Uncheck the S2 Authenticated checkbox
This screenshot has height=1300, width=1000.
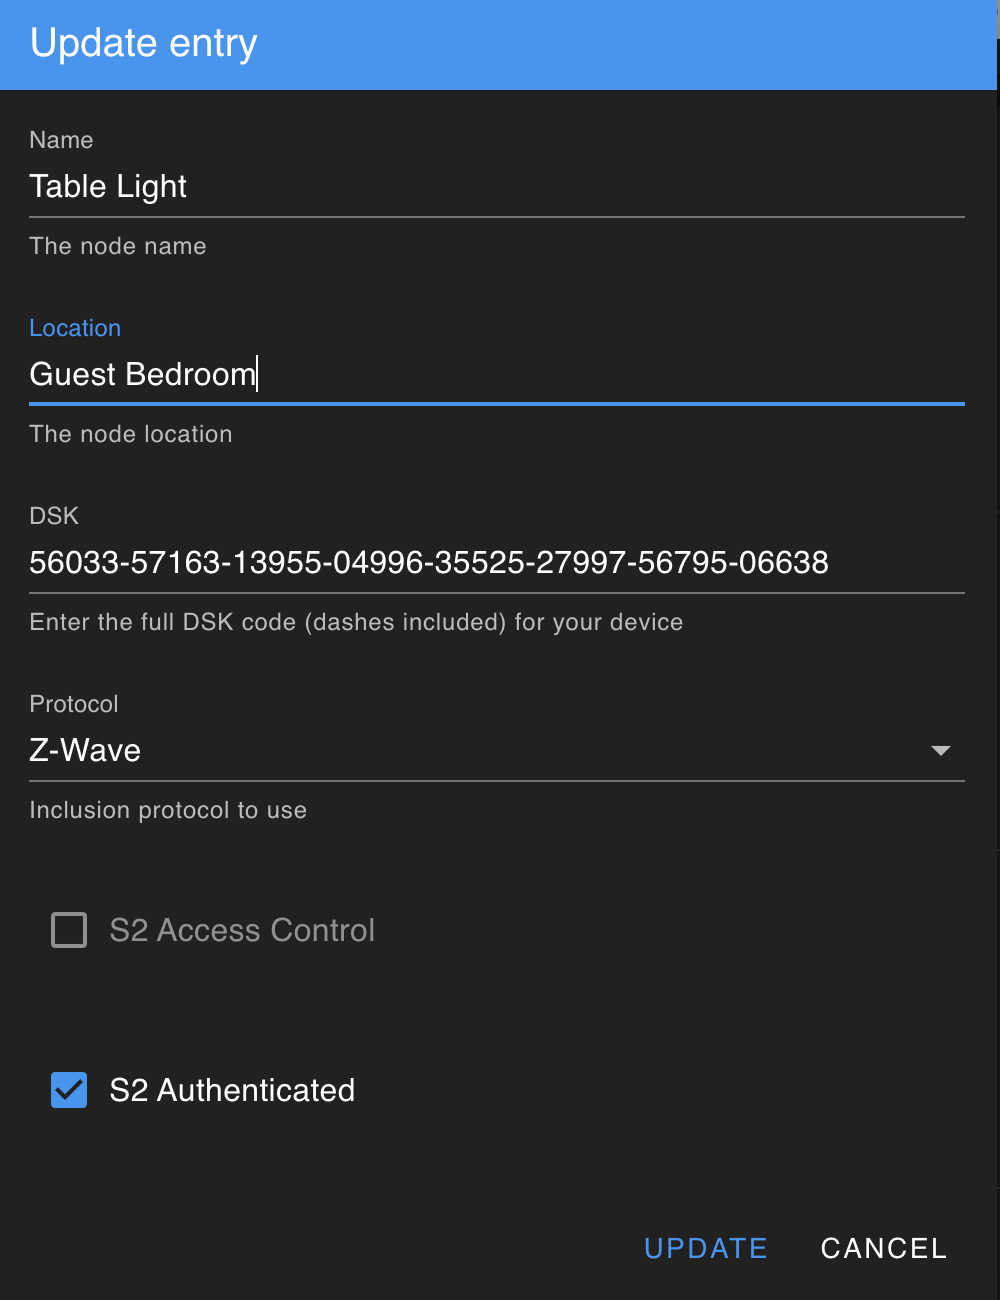click(69, 1090)
